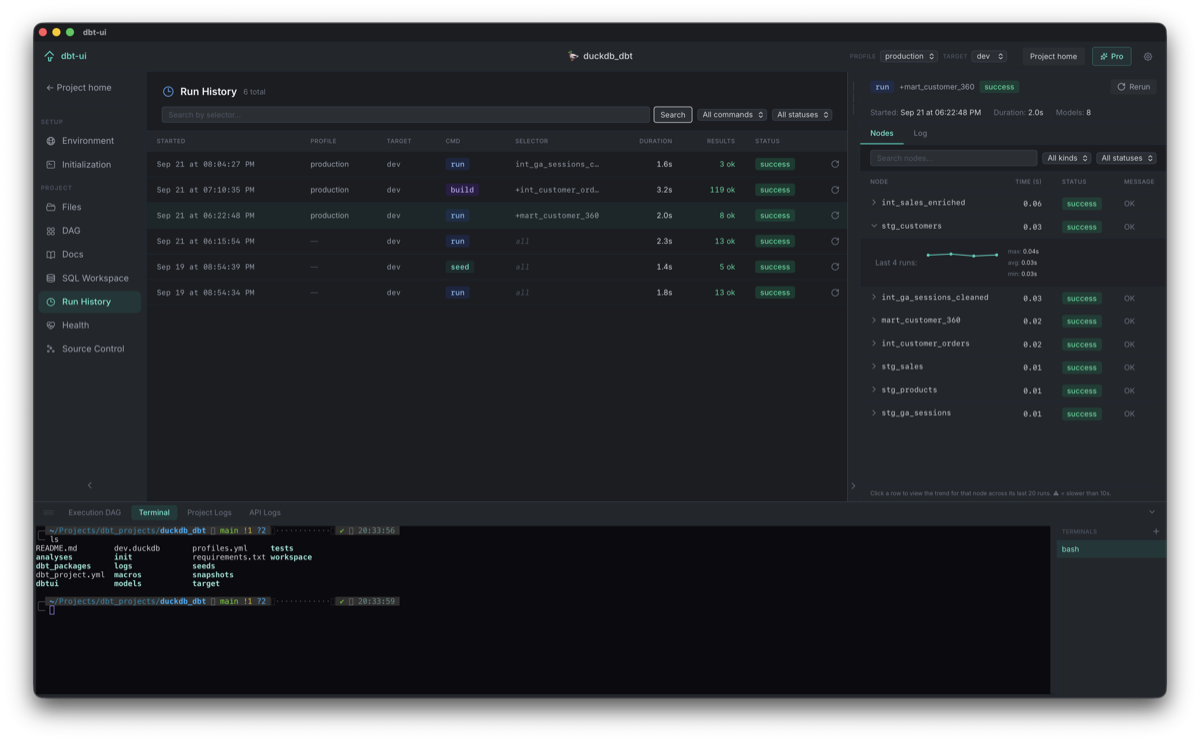
Task: Focus the Search by selector field
Action: [x=406, y=115]
